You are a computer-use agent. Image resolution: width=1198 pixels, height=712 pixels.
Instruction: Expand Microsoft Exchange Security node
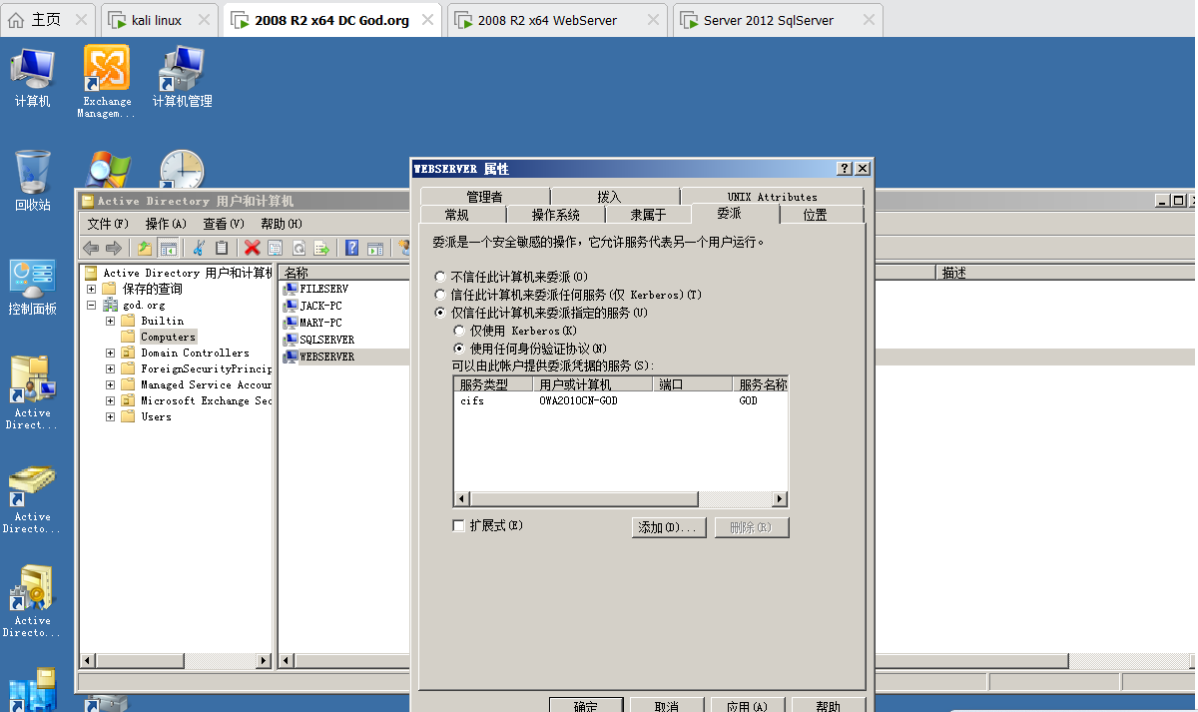pos(110,401)
